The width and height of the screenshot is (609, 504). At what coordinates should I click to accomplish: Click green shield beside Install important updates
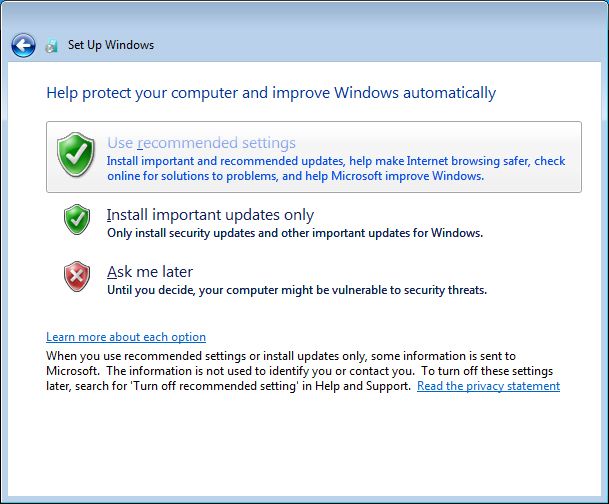[77, 219]
